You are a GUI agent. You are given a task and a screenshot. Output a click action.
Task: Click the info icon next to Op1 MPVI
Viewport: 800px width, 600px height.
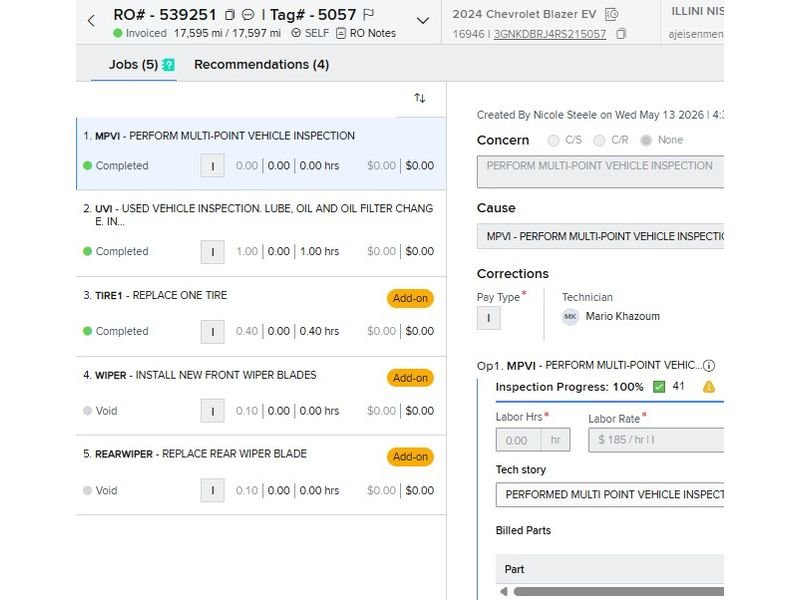[709, 365]
